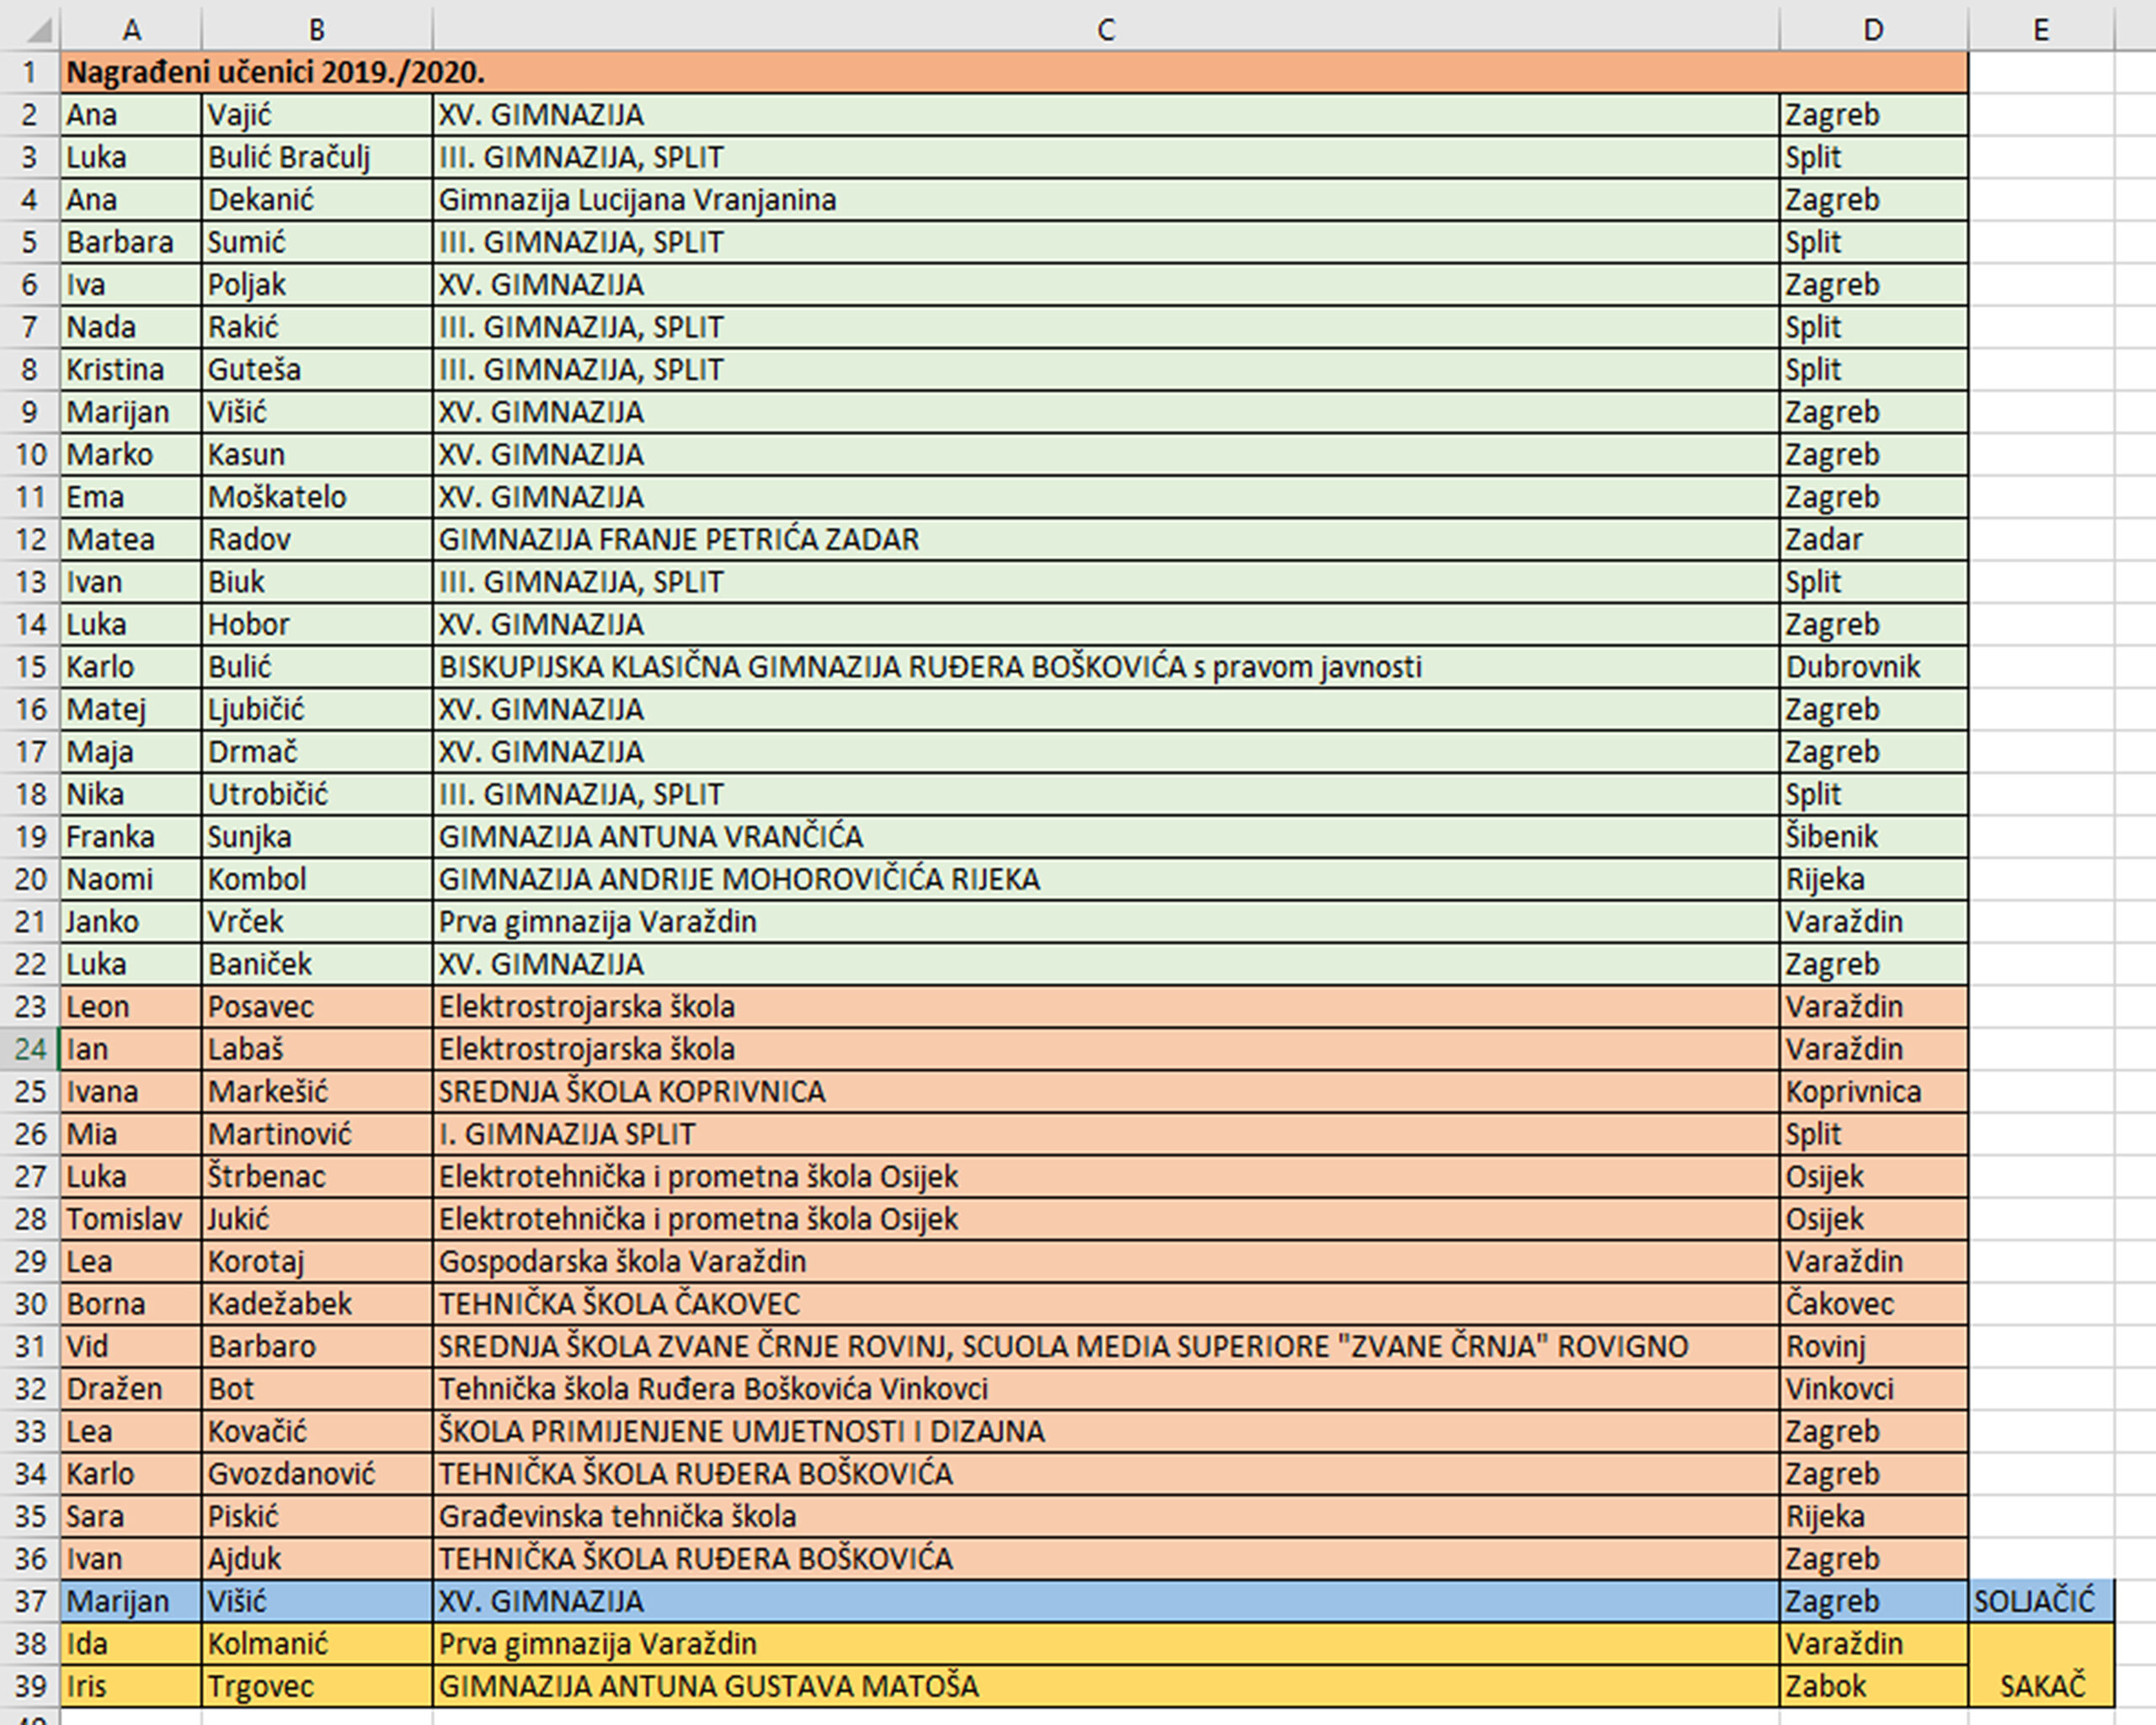Image resolution: width=2156 pixels, height=1725 pixels.
Task: Click the Dubrovnik city cell
Action: [x=1853, y=667]
